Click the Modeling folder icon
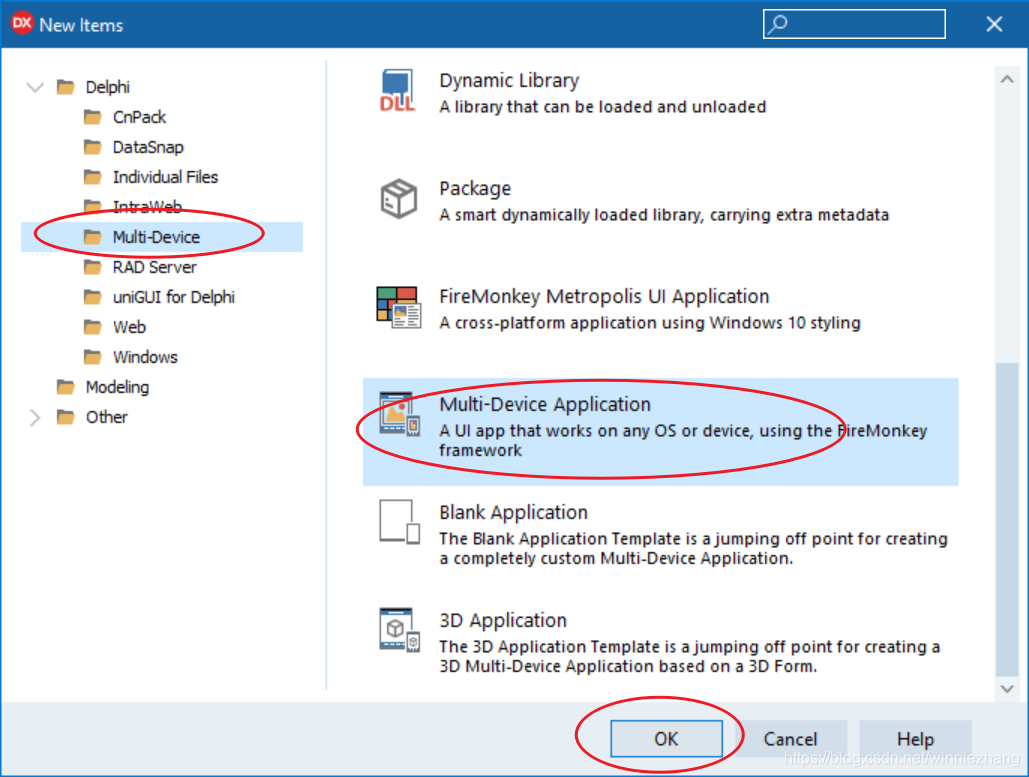The image size is (1029, 777). tap(66, 387)
